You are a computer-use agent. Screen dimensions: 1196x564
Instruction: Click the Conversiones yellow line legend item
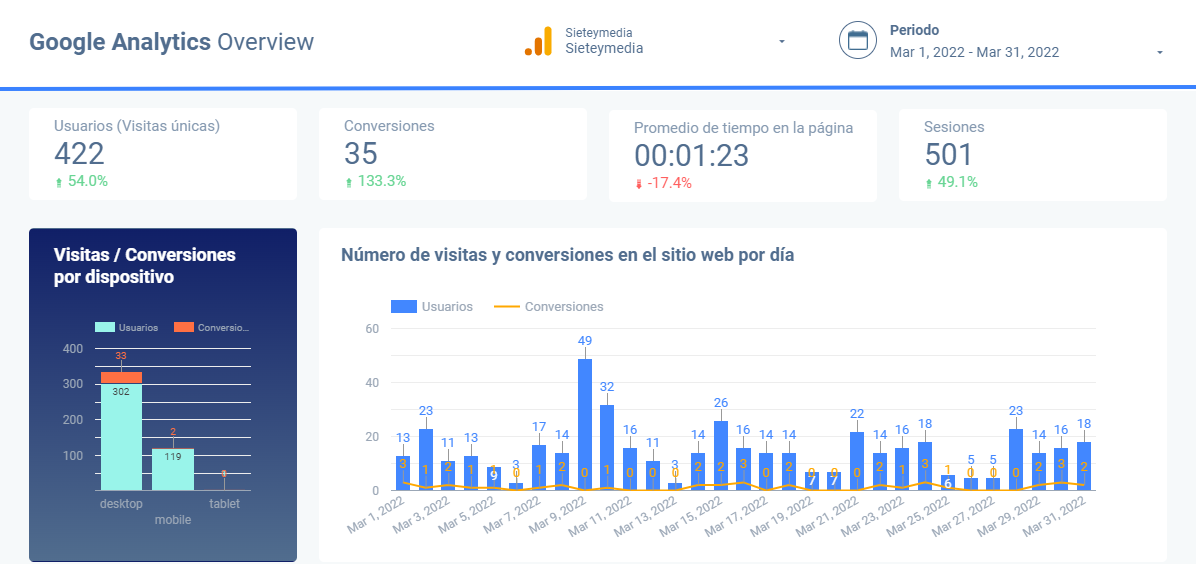click(x=549, y=307)
